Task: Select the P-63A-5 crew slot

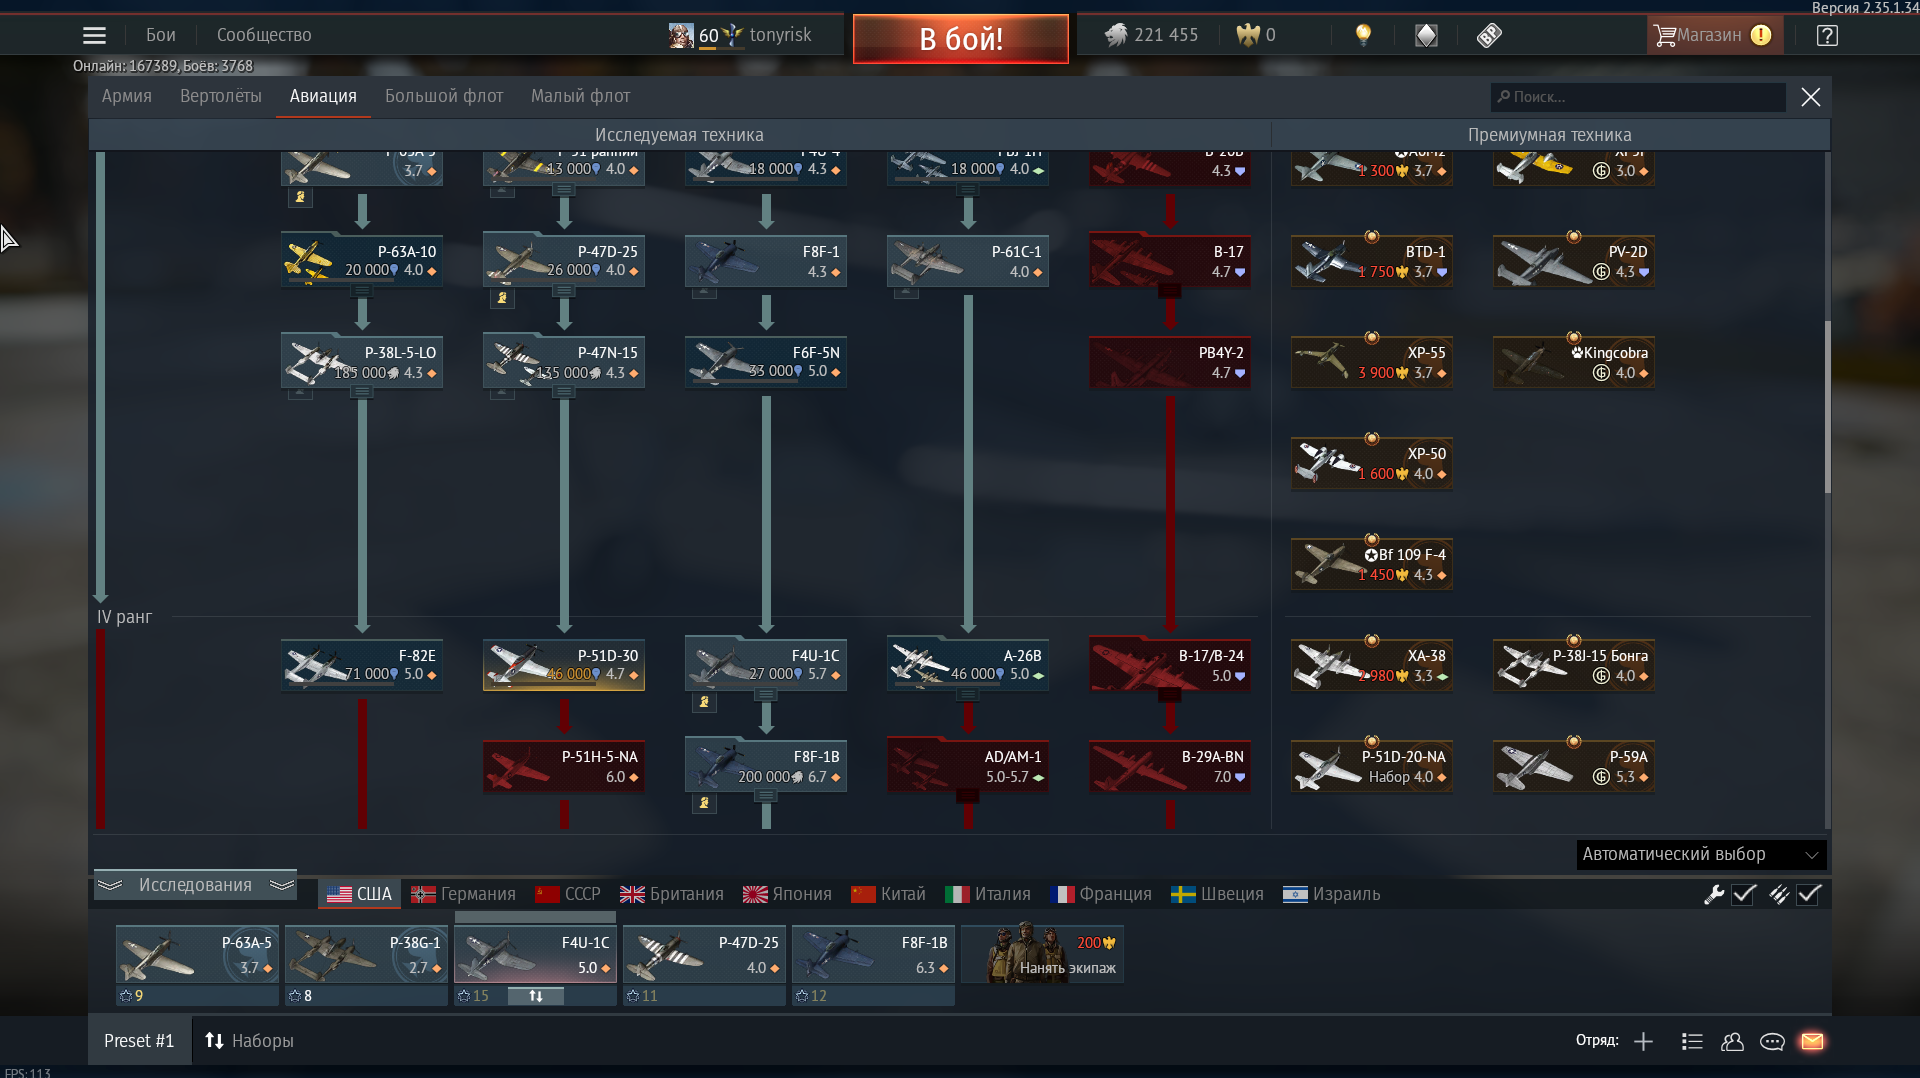Action: (197, 955)
